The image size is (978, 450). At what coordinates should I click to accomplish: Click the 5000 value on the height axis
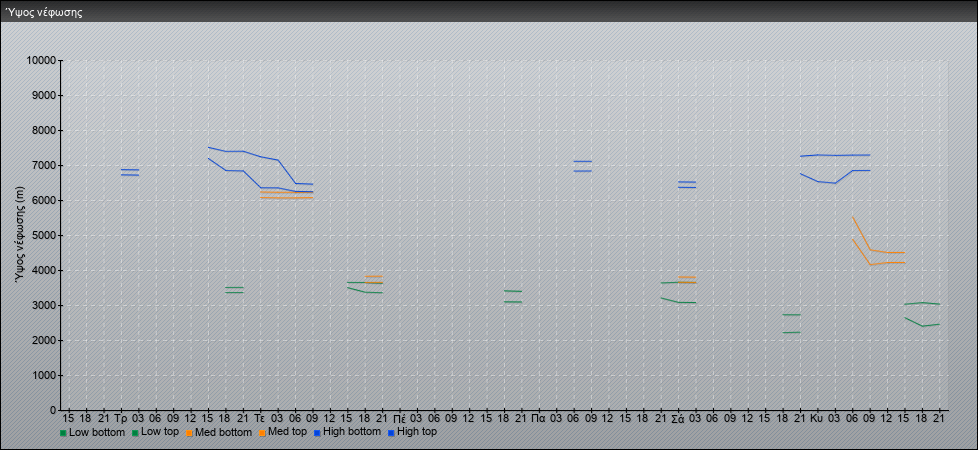[x=44, y=235]
